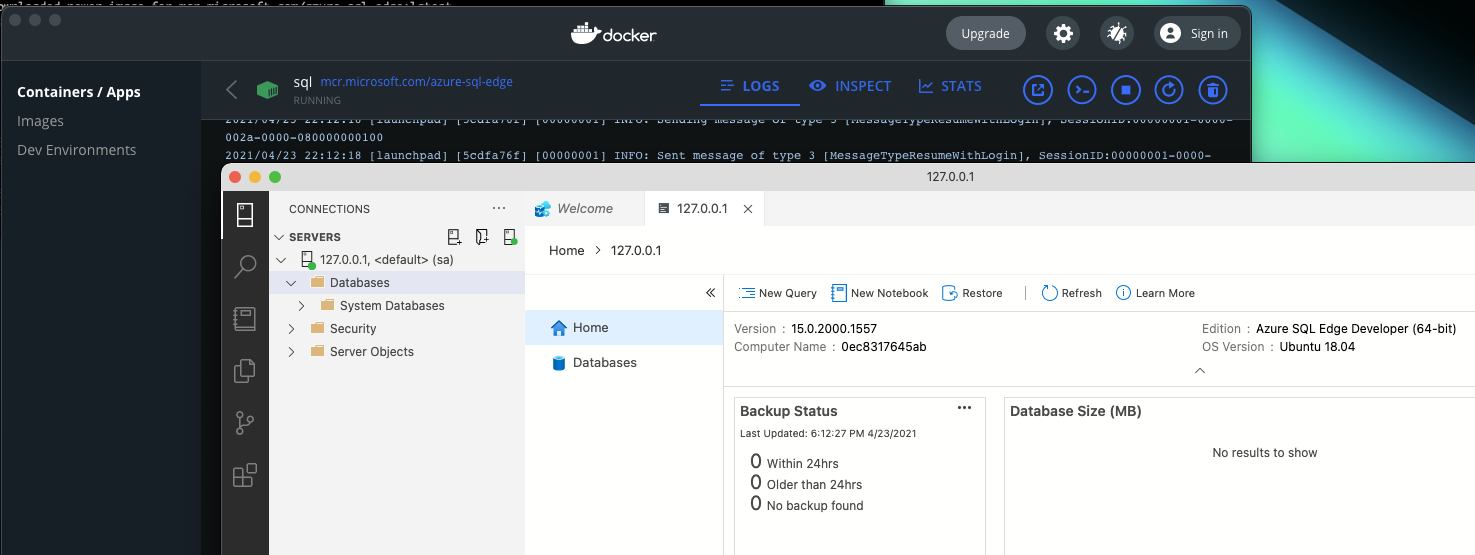Close the 127.0.0.1 tab
Viewport: 1475px width, 555px height.
748,209
